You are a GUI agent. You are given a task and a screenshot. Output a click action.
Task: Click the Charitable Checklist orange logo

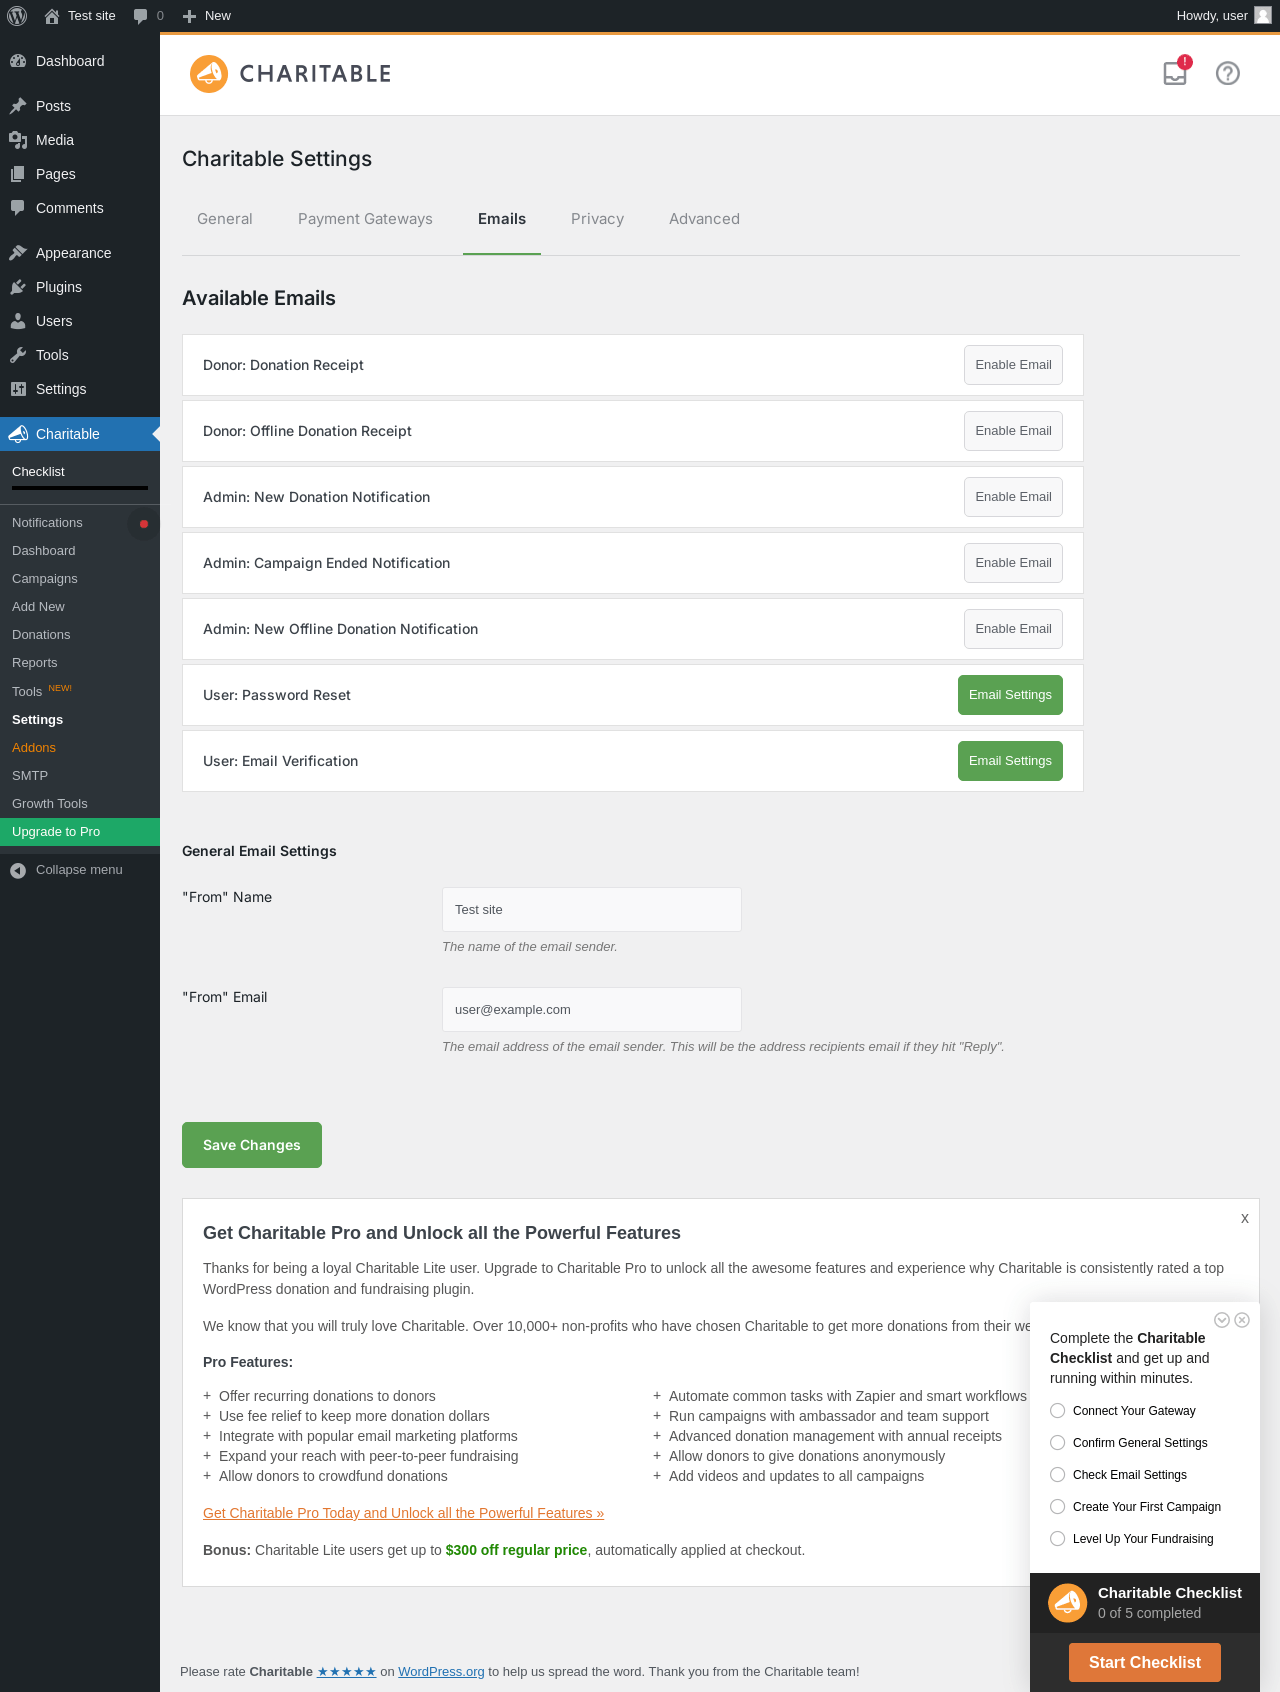[x=1068, y=1603]
